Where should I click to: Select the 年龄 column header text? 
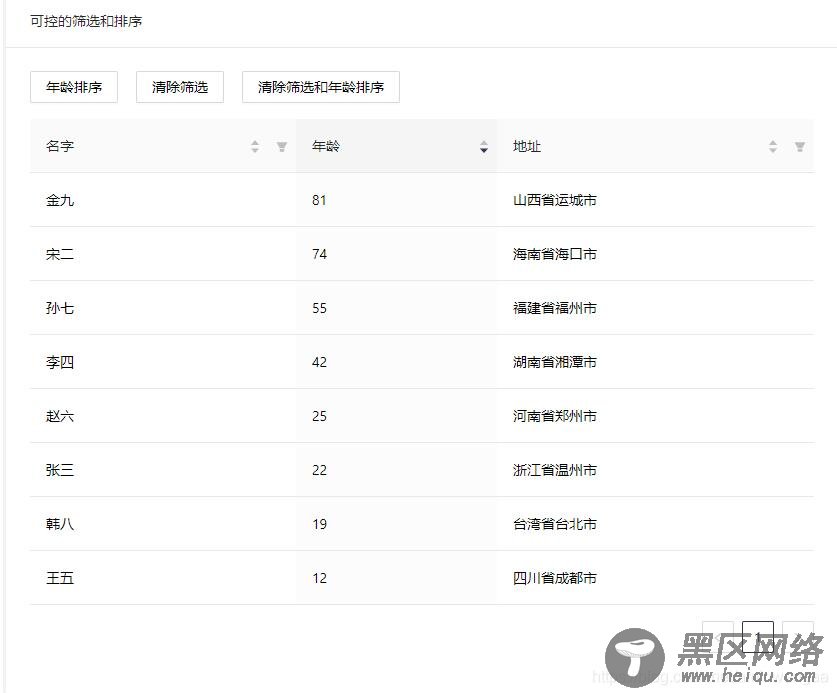(326, 146)
